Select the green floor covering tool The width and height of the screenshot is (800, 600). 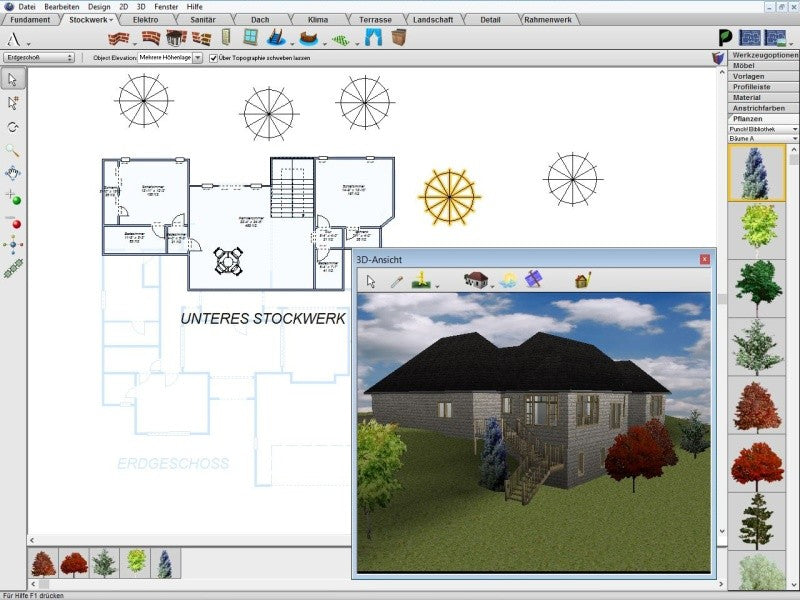pos(340,39)
